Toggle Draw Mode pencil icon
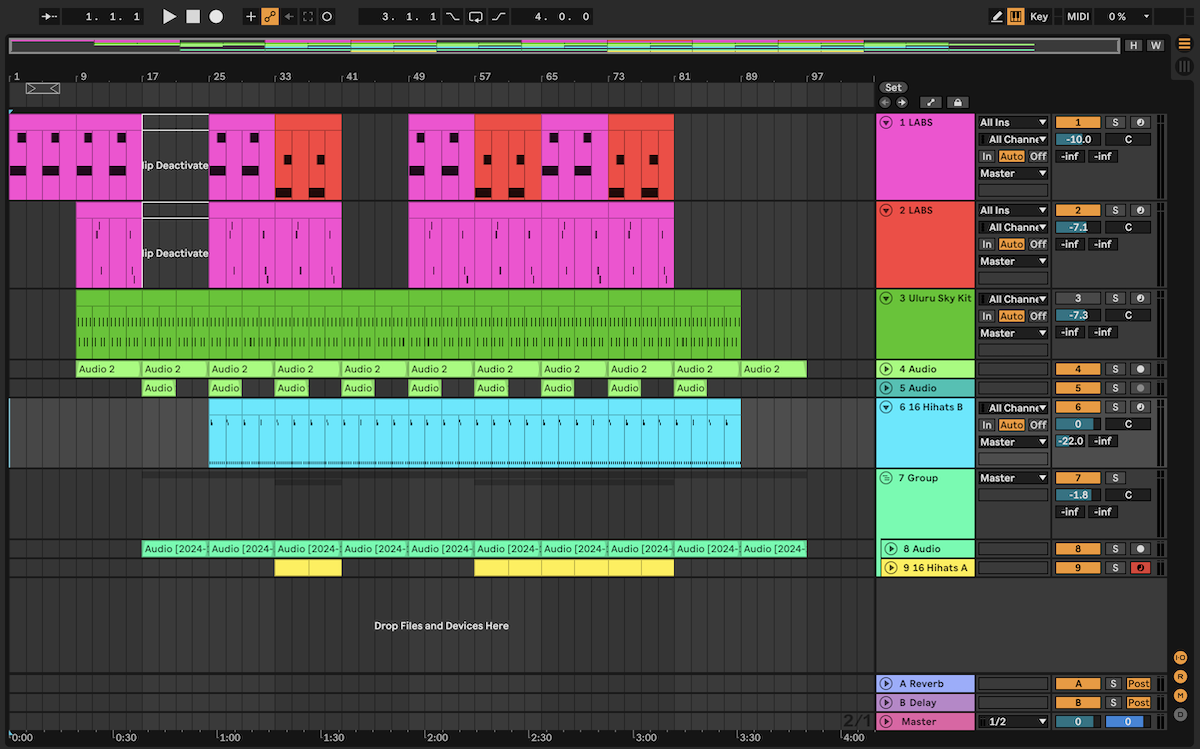The image size is (1200, 749). click(x=997, y=17)
